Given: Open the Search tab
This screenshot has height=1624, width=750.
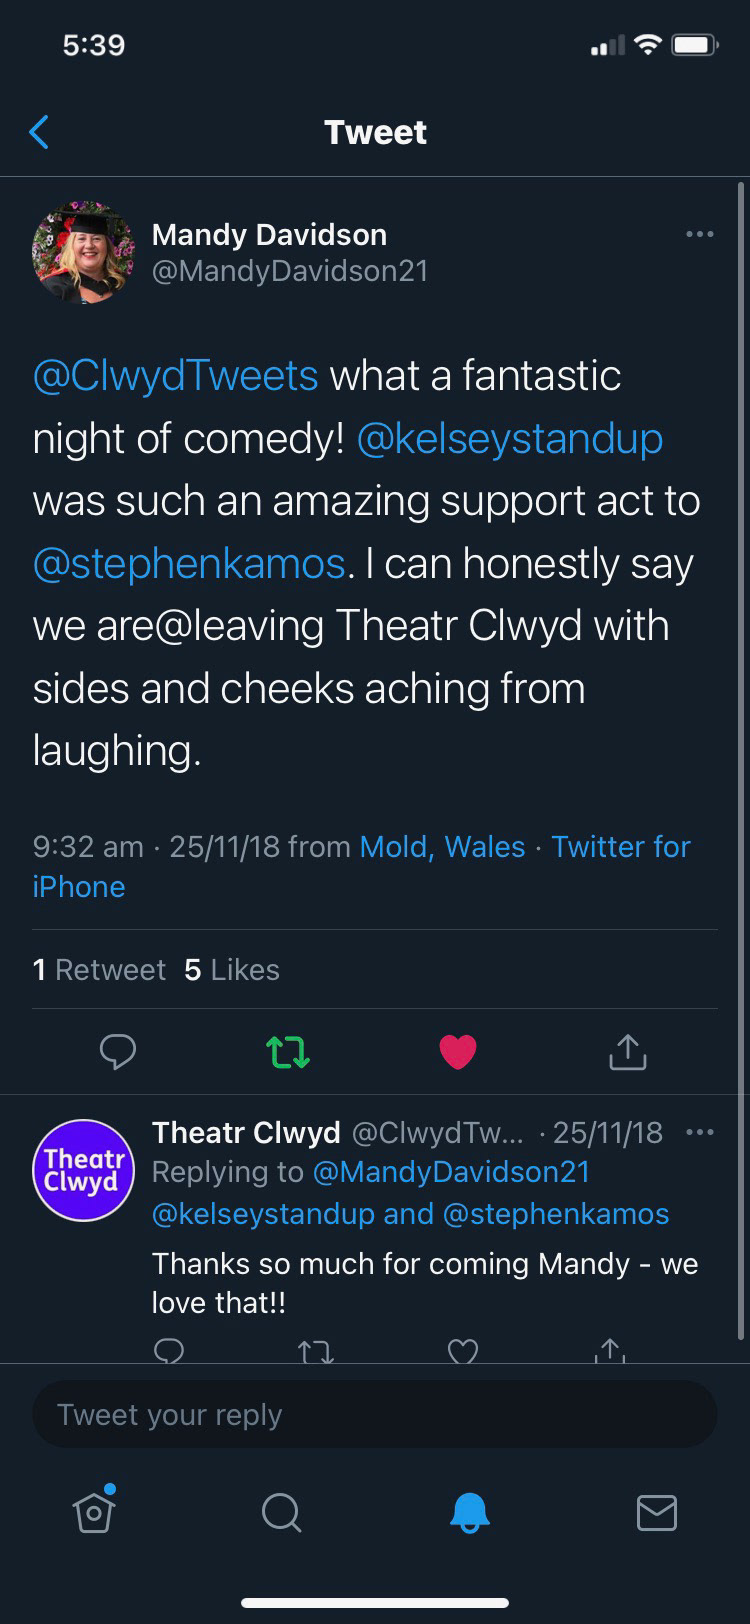Looking at the screenshot, I should pos(281,1512).
